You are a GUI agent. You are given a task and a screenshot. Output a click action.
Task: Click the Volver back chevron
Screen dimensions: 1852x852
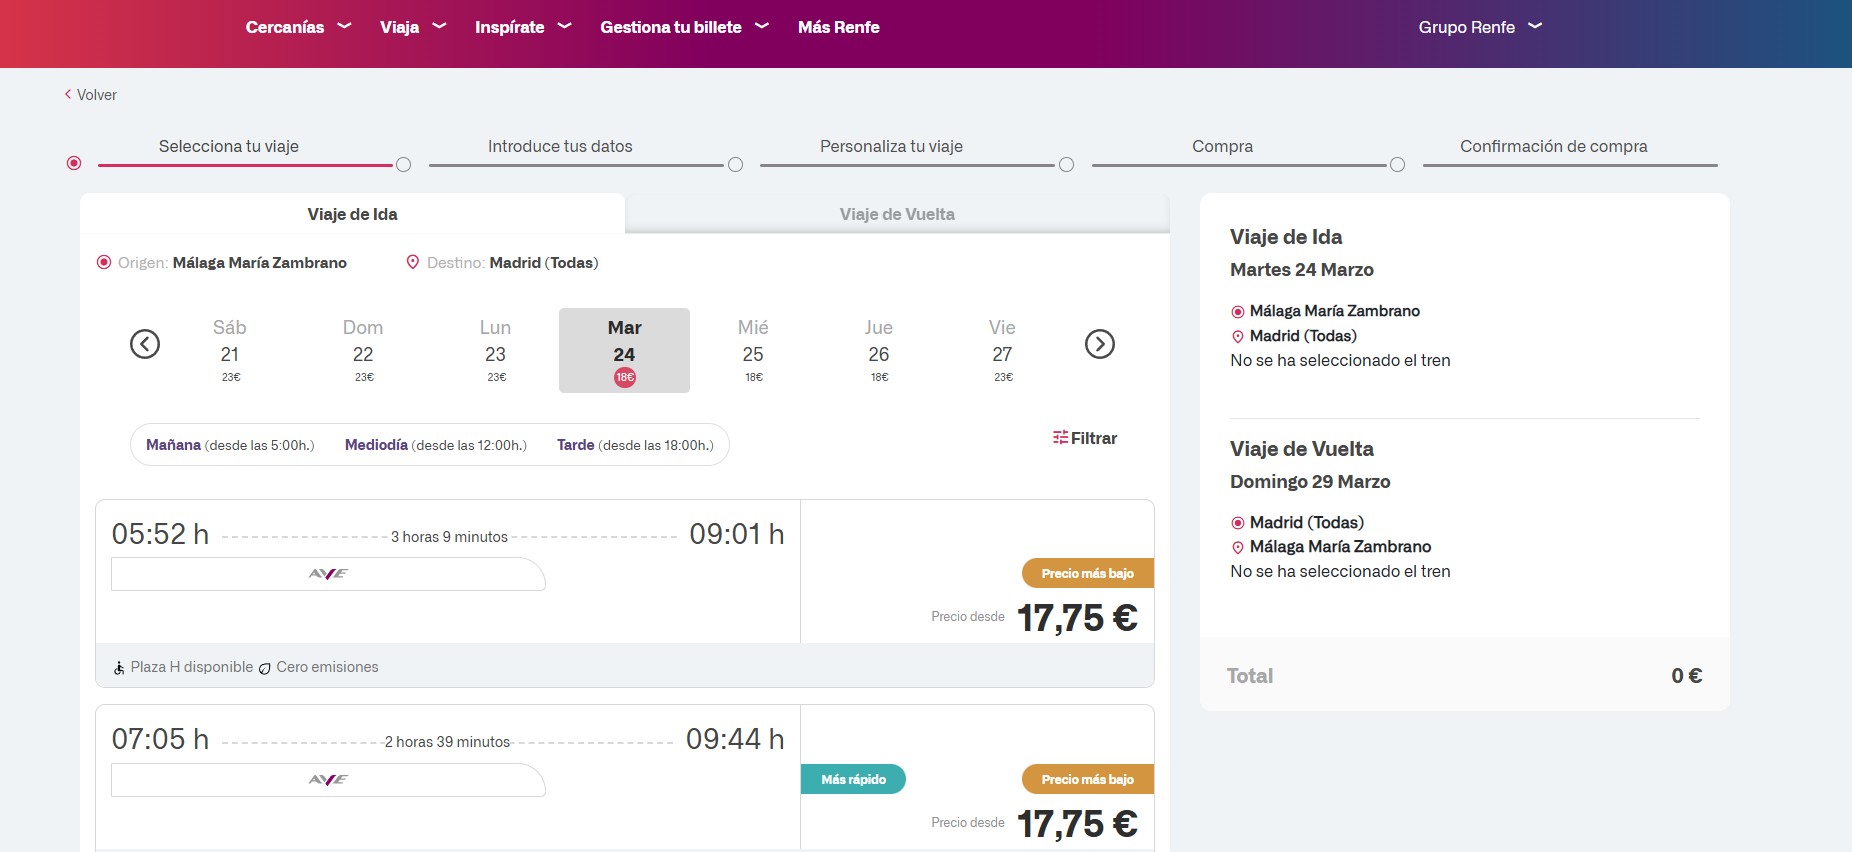click(x=68, y=95)
